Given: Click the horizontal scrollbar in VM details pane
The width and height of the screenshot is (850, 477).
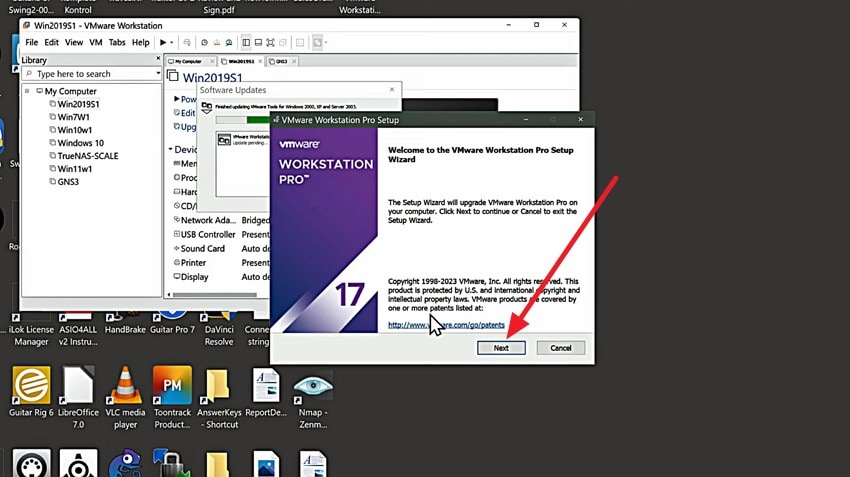Looking at the screenshot, I should click(215, 295).
